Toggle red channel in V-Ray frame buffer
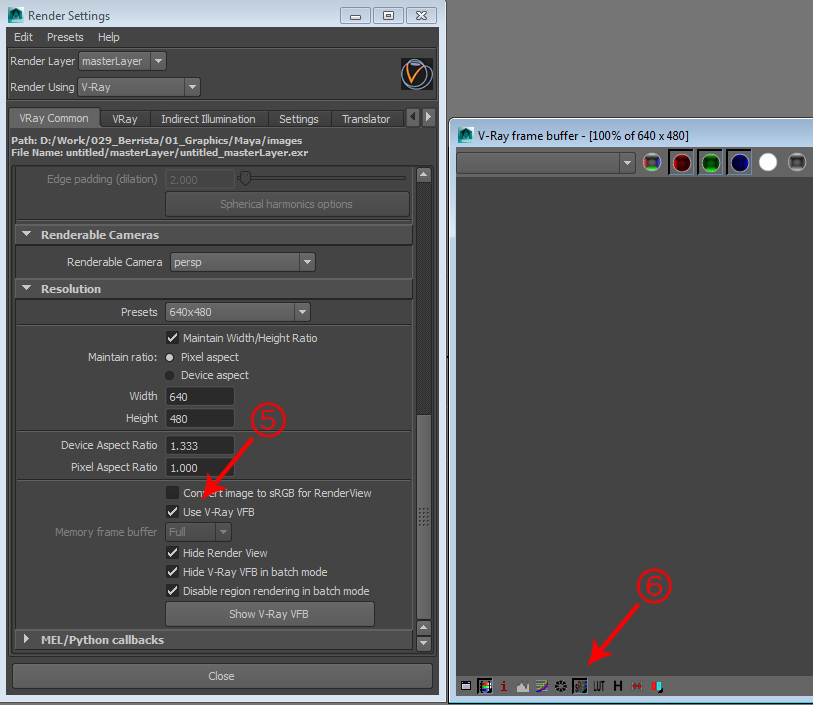This screenshot has width=813, height=705. point(681,163)
